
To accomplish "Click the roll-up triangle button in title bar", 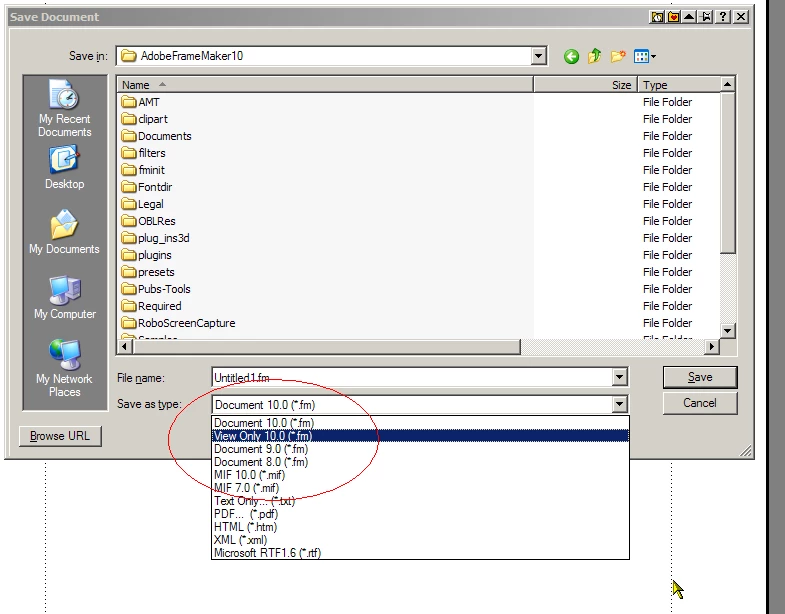I will pyautogui.click(x=689, y=17).
